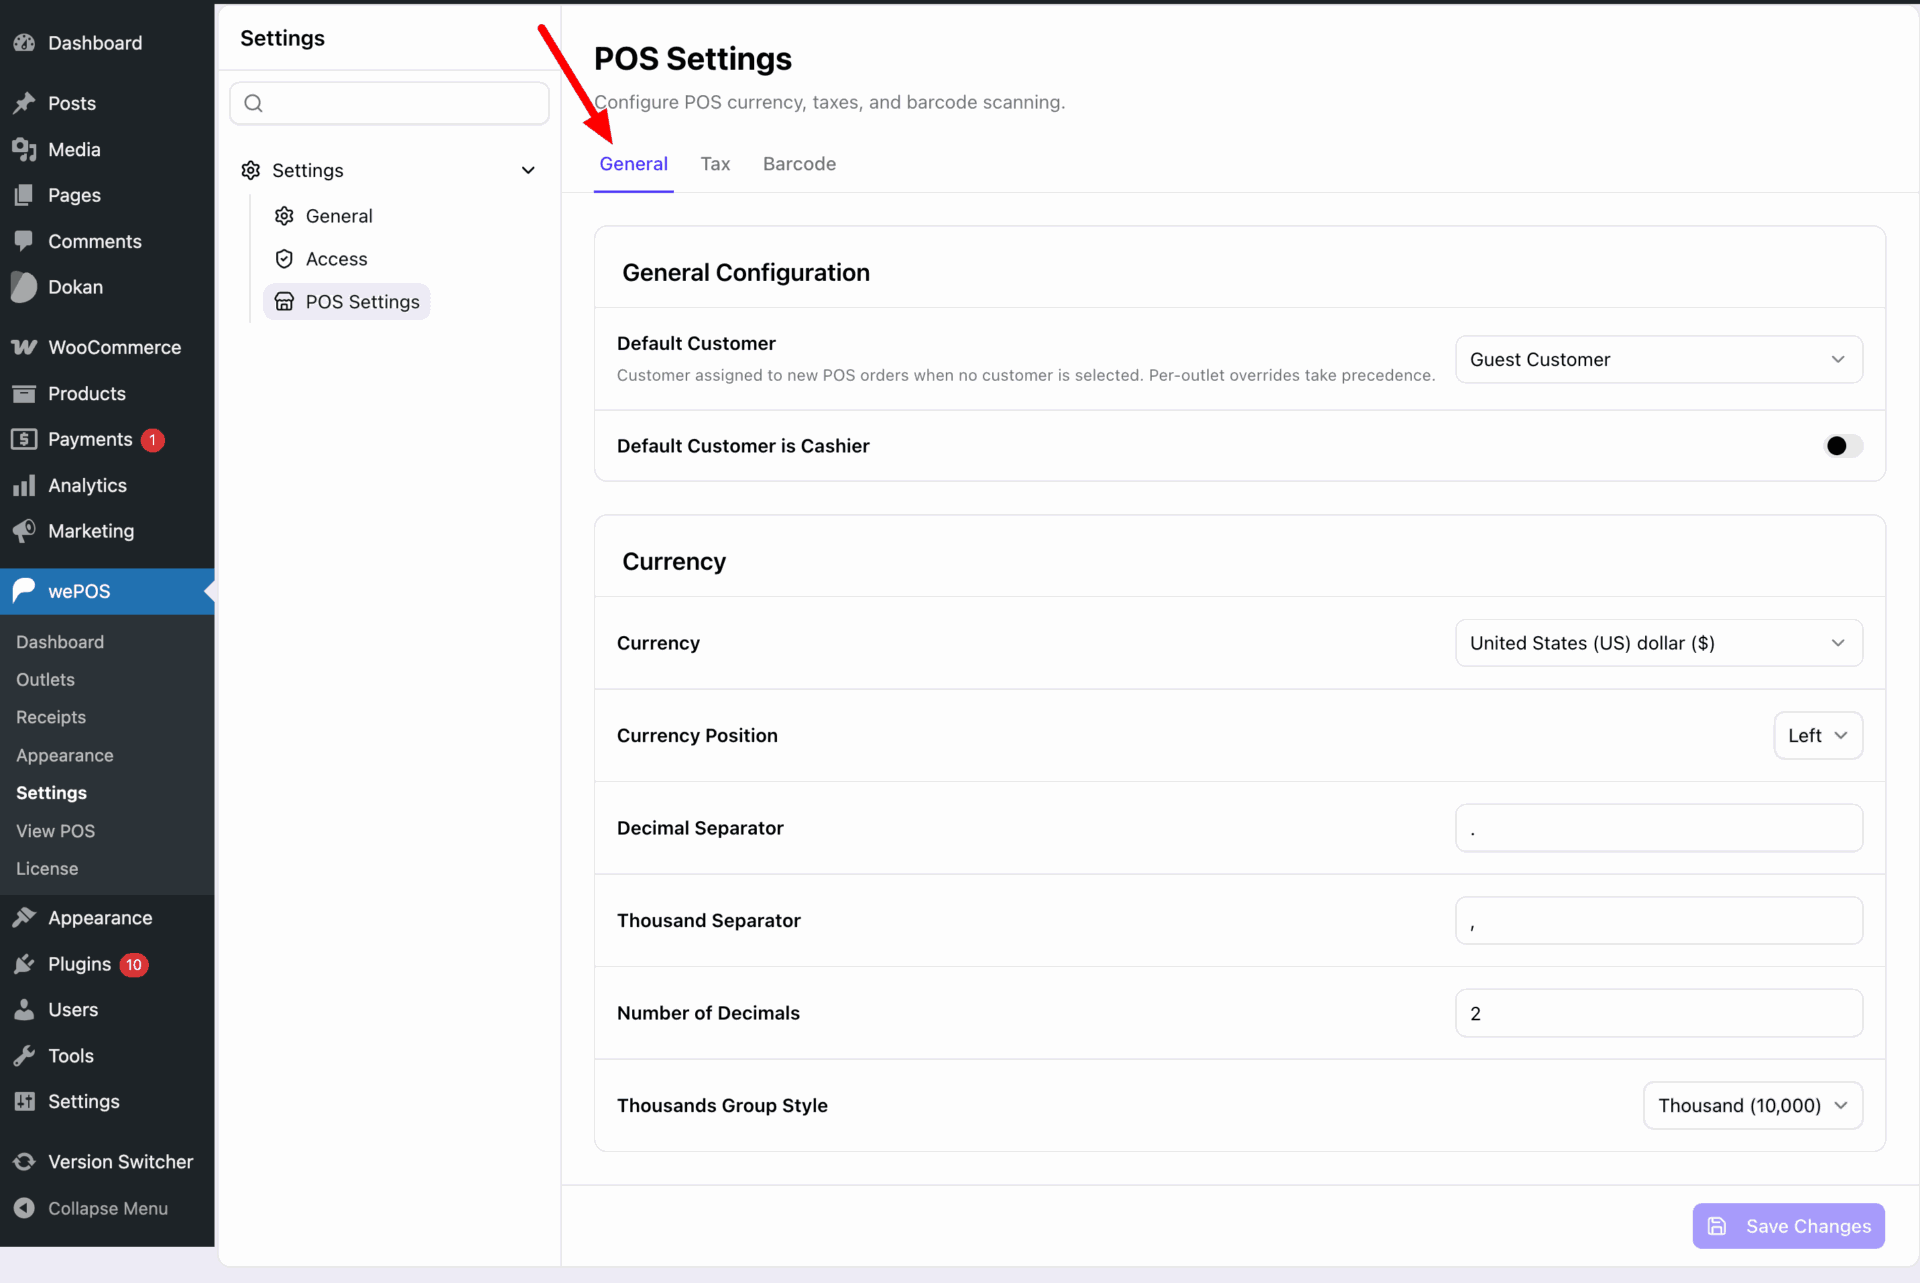The image size is (1920, 1283).
Task: Click the Products archive icon
Action: [x=24, y=393]
